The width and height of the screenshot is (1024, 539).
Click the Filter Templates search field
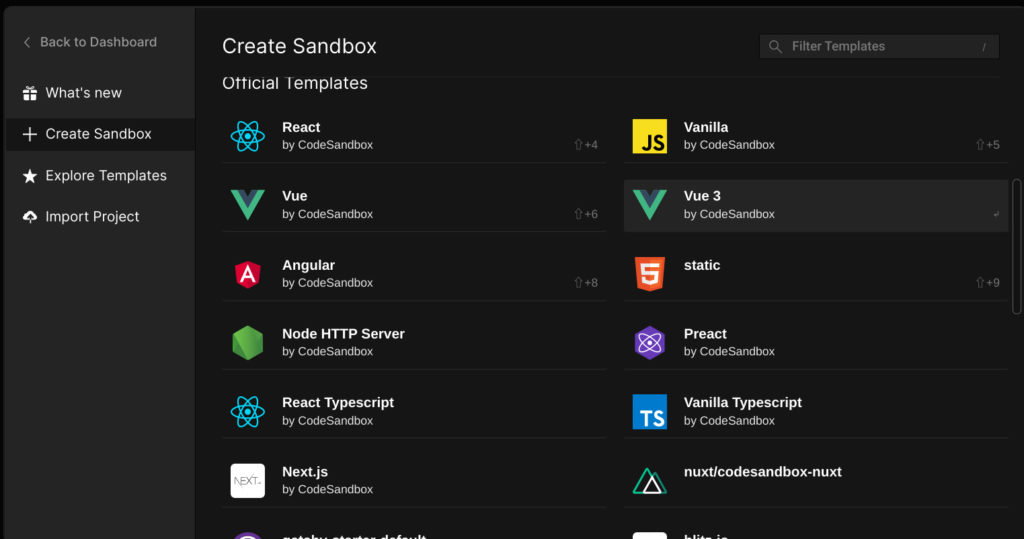click(x=879, y=46)
